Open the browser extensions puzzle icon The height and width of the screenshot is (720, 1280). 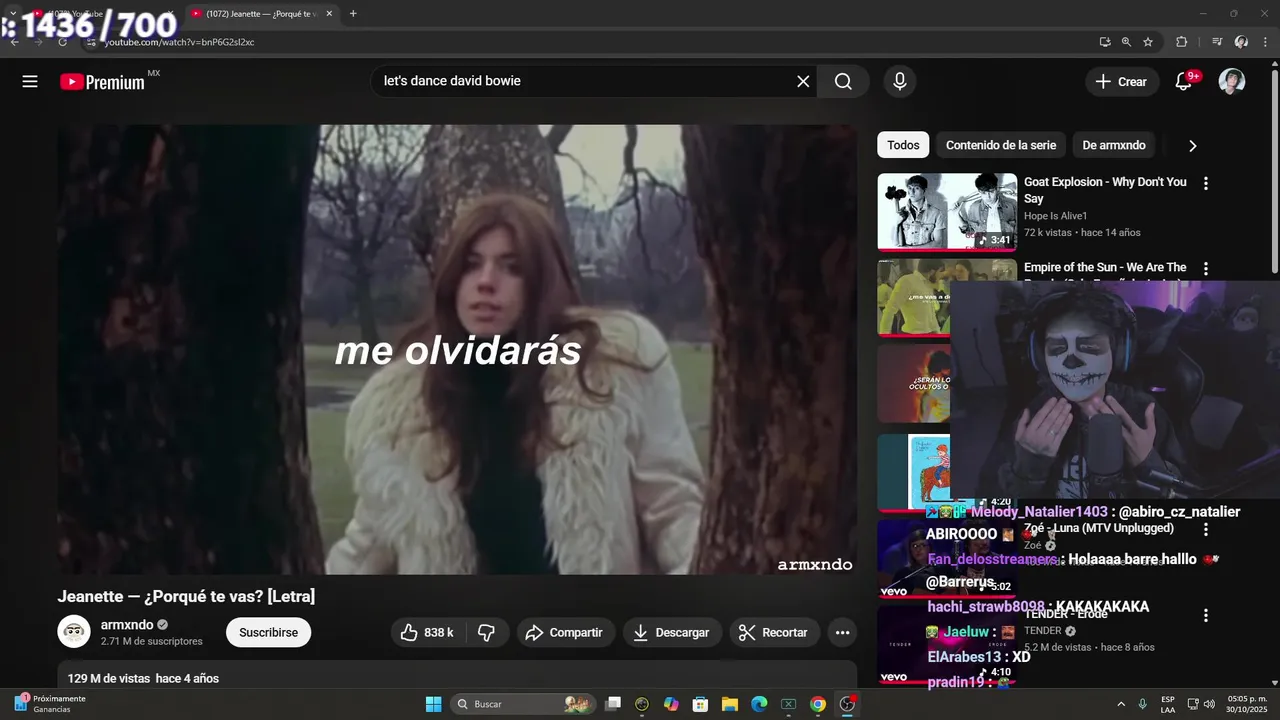pyautogui.click(x=1182, y=42)
